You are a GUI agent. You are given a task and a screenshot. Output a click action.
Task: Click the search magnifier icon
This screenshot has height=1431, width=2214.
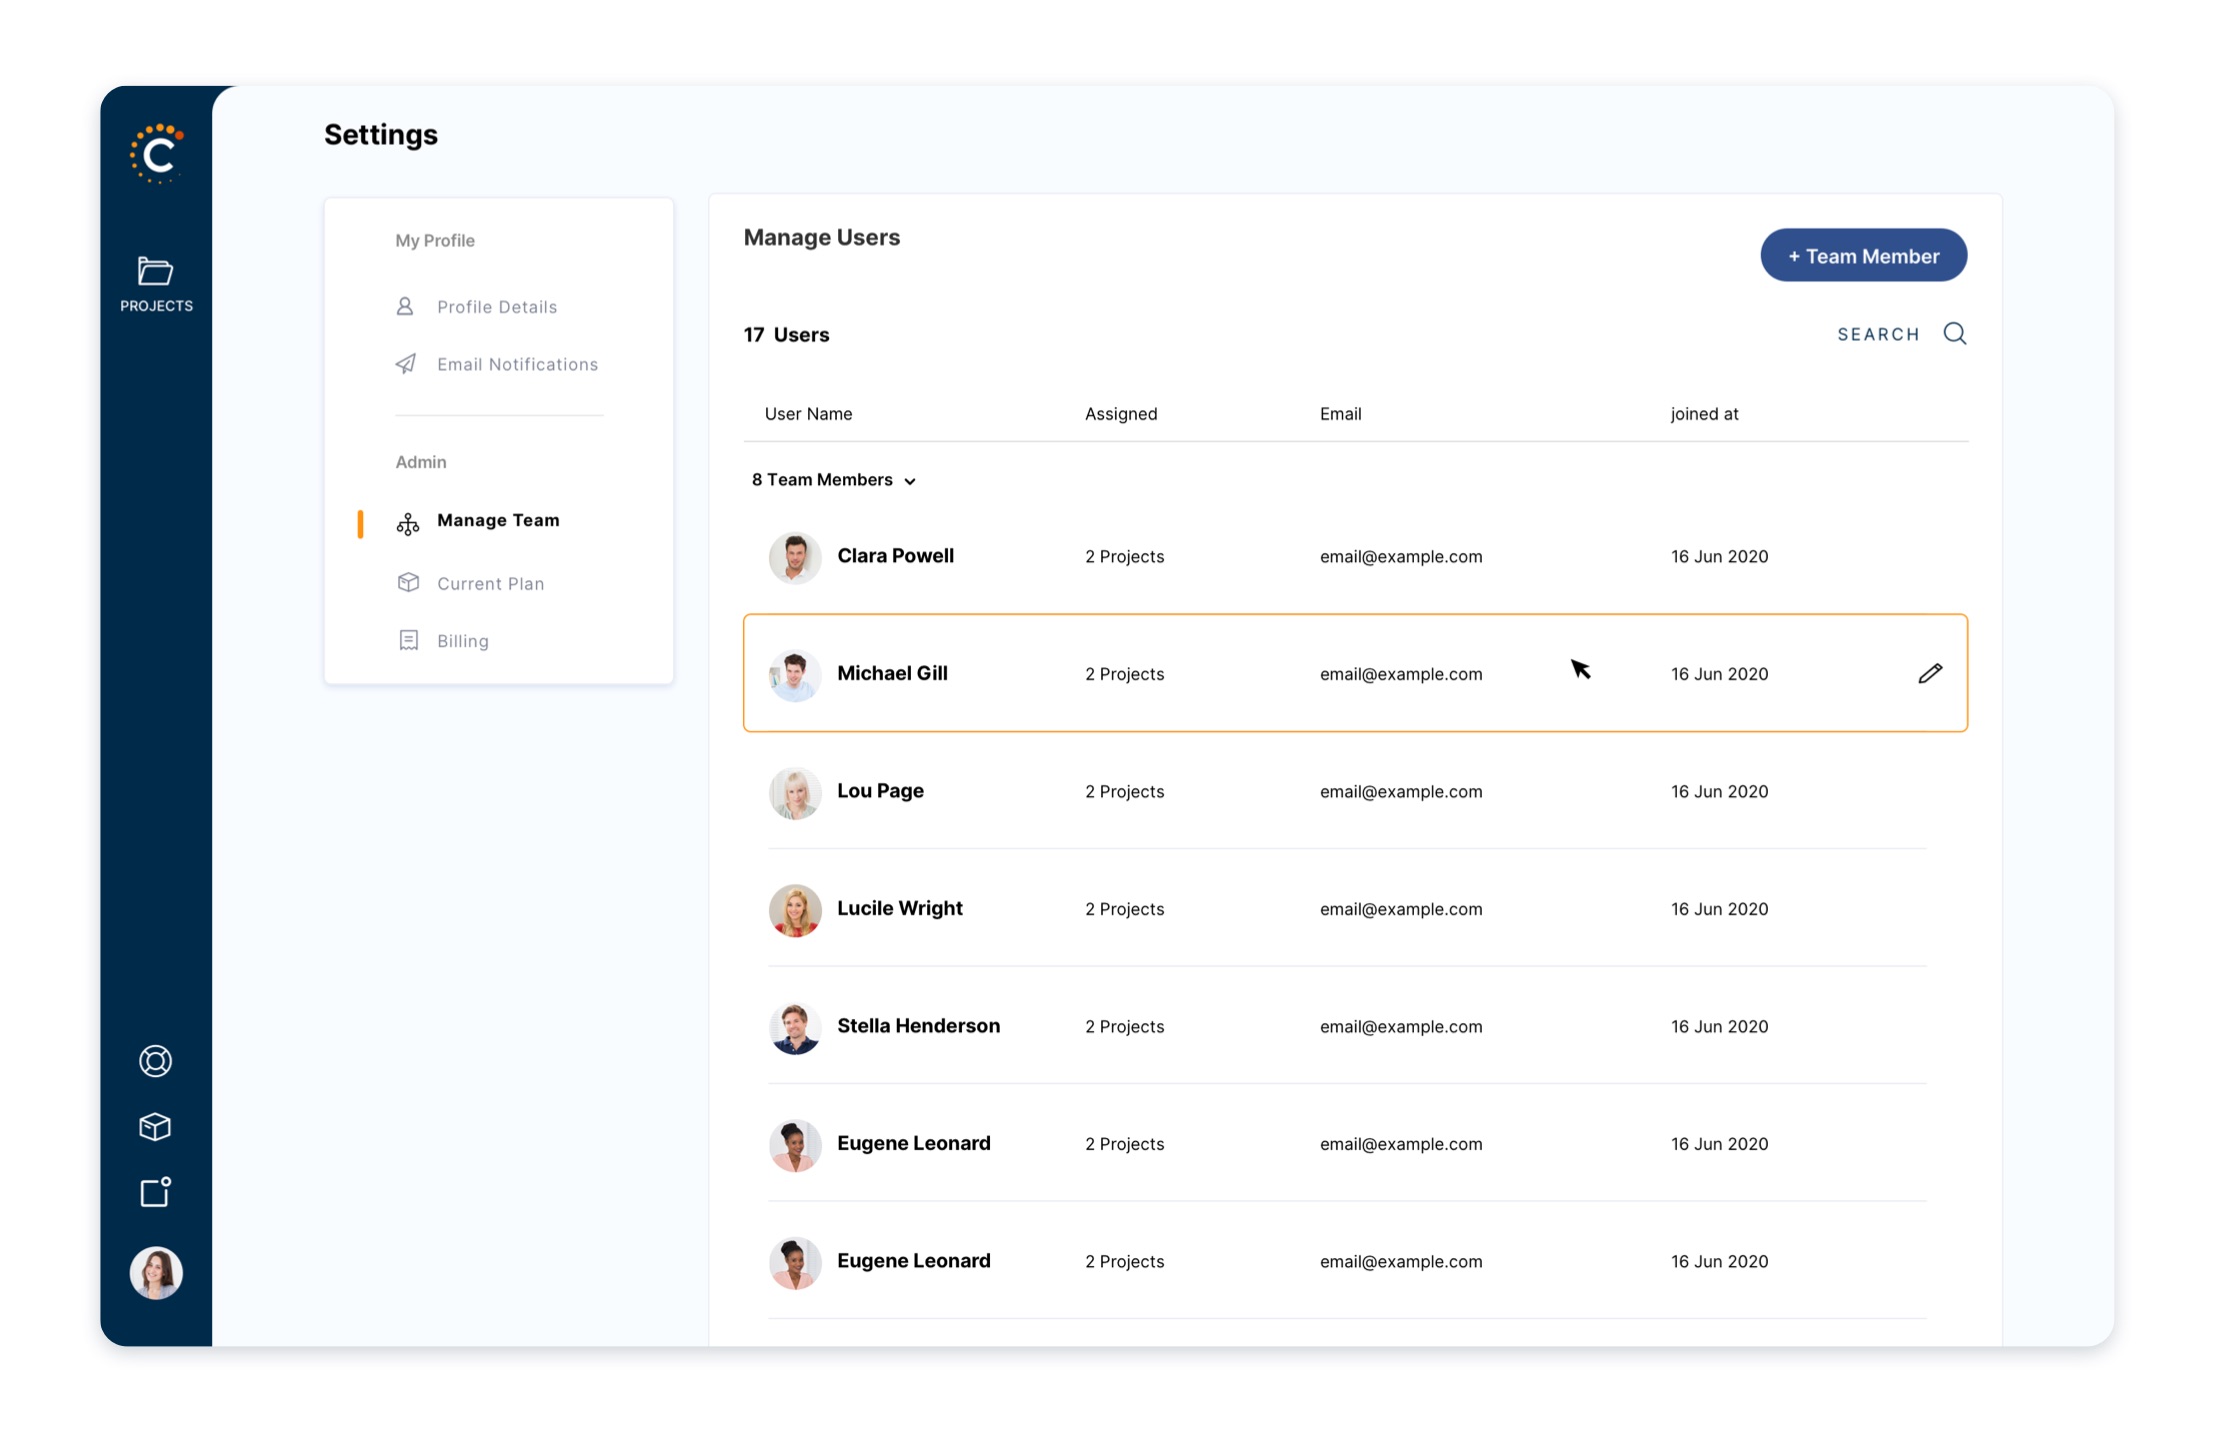(x=1955, y=333)
